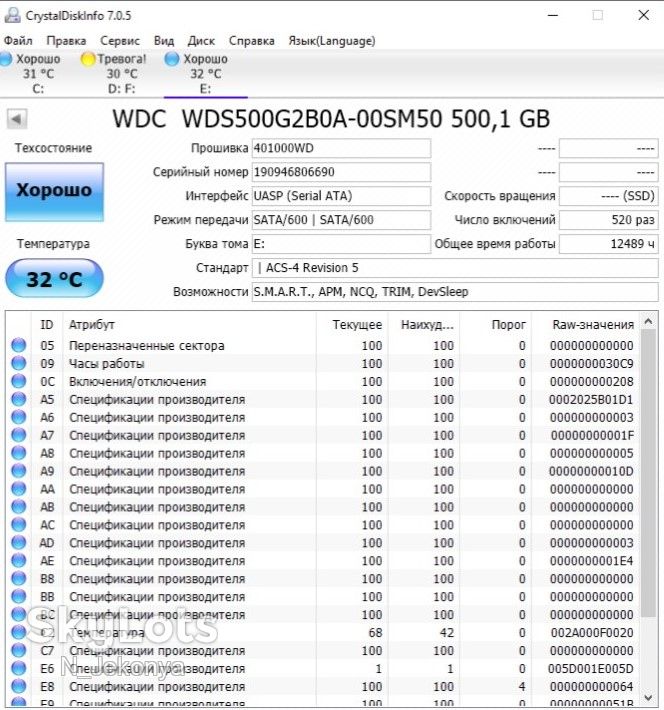Image resolution: width=664 pixels, height=710 pixels.
Task: Click status icon for attribute 09
Action: (19, 363)
